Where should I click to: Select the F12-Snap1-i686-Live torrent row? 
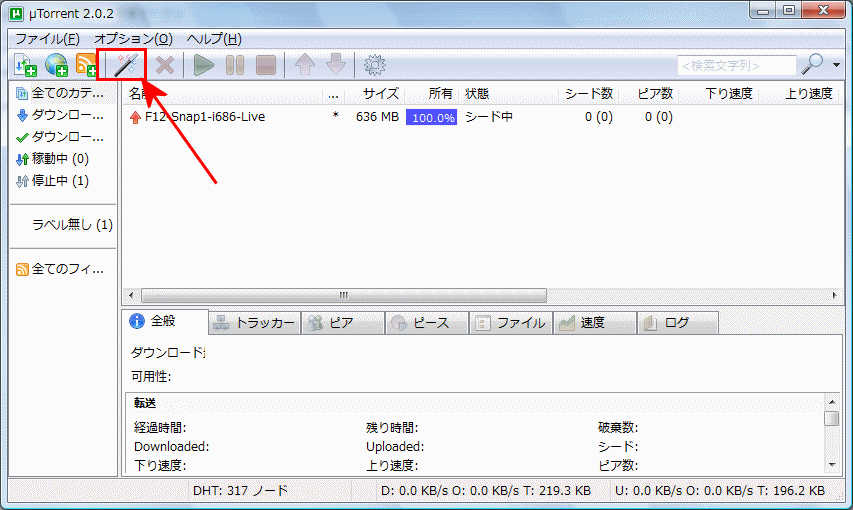click(483, 117)
